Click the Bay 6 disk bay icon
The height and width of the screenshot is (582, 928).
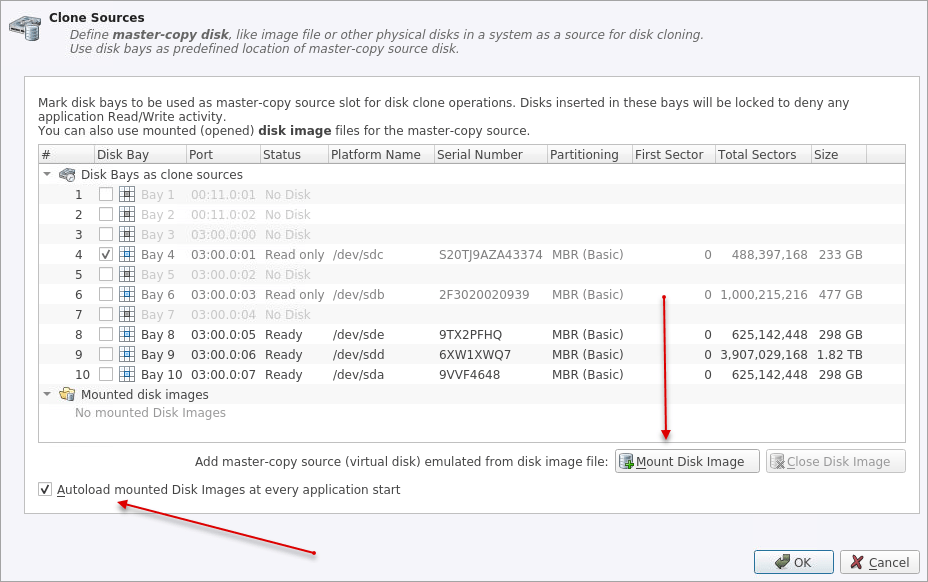127,294
